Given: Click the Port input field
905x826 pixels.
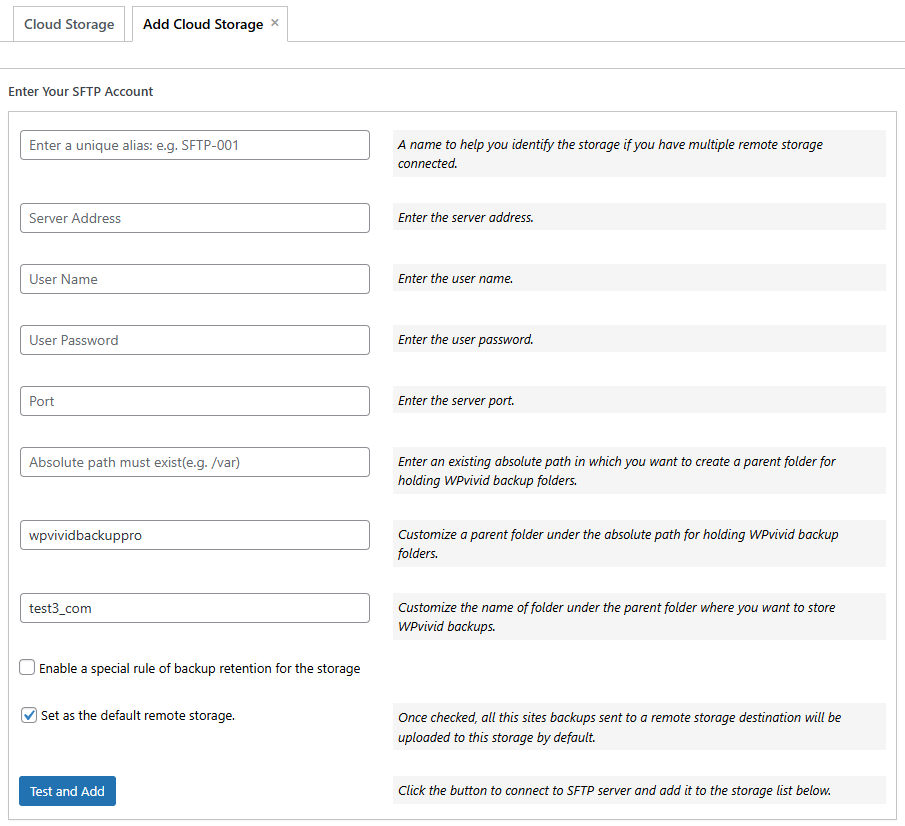Looking at the screenshot, I should pos(194,401).
